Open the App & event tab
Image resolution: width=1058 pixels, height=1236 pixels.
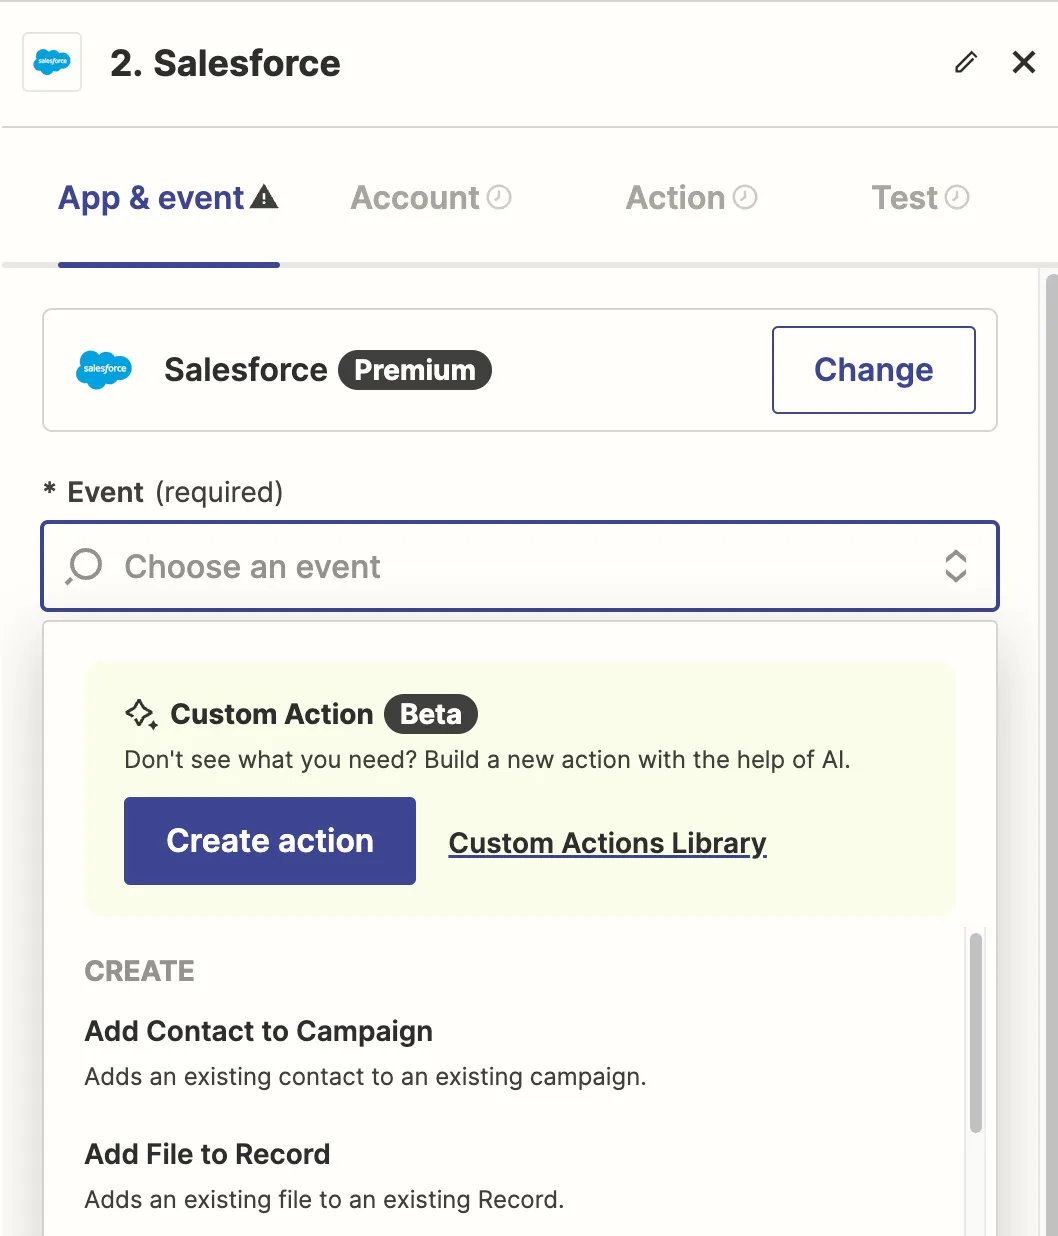(168, 198)
